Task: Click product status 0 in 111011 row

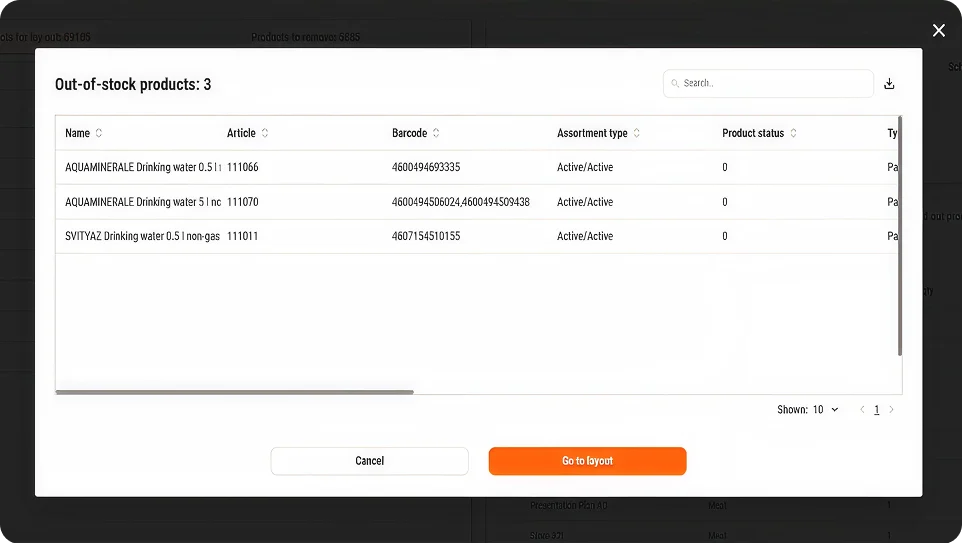Action: click(x=725, y=236)
